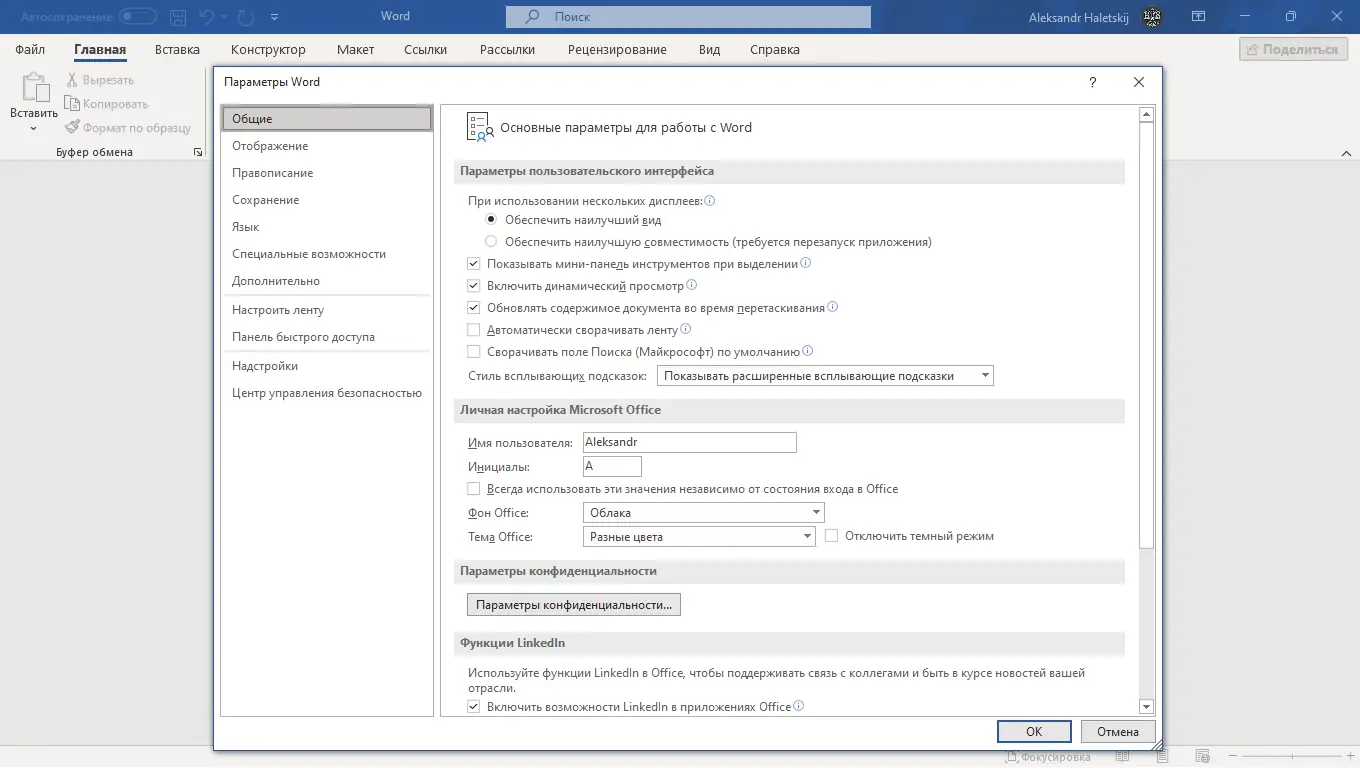
Task: Select Язык in options sidebar
Action: 326,227
